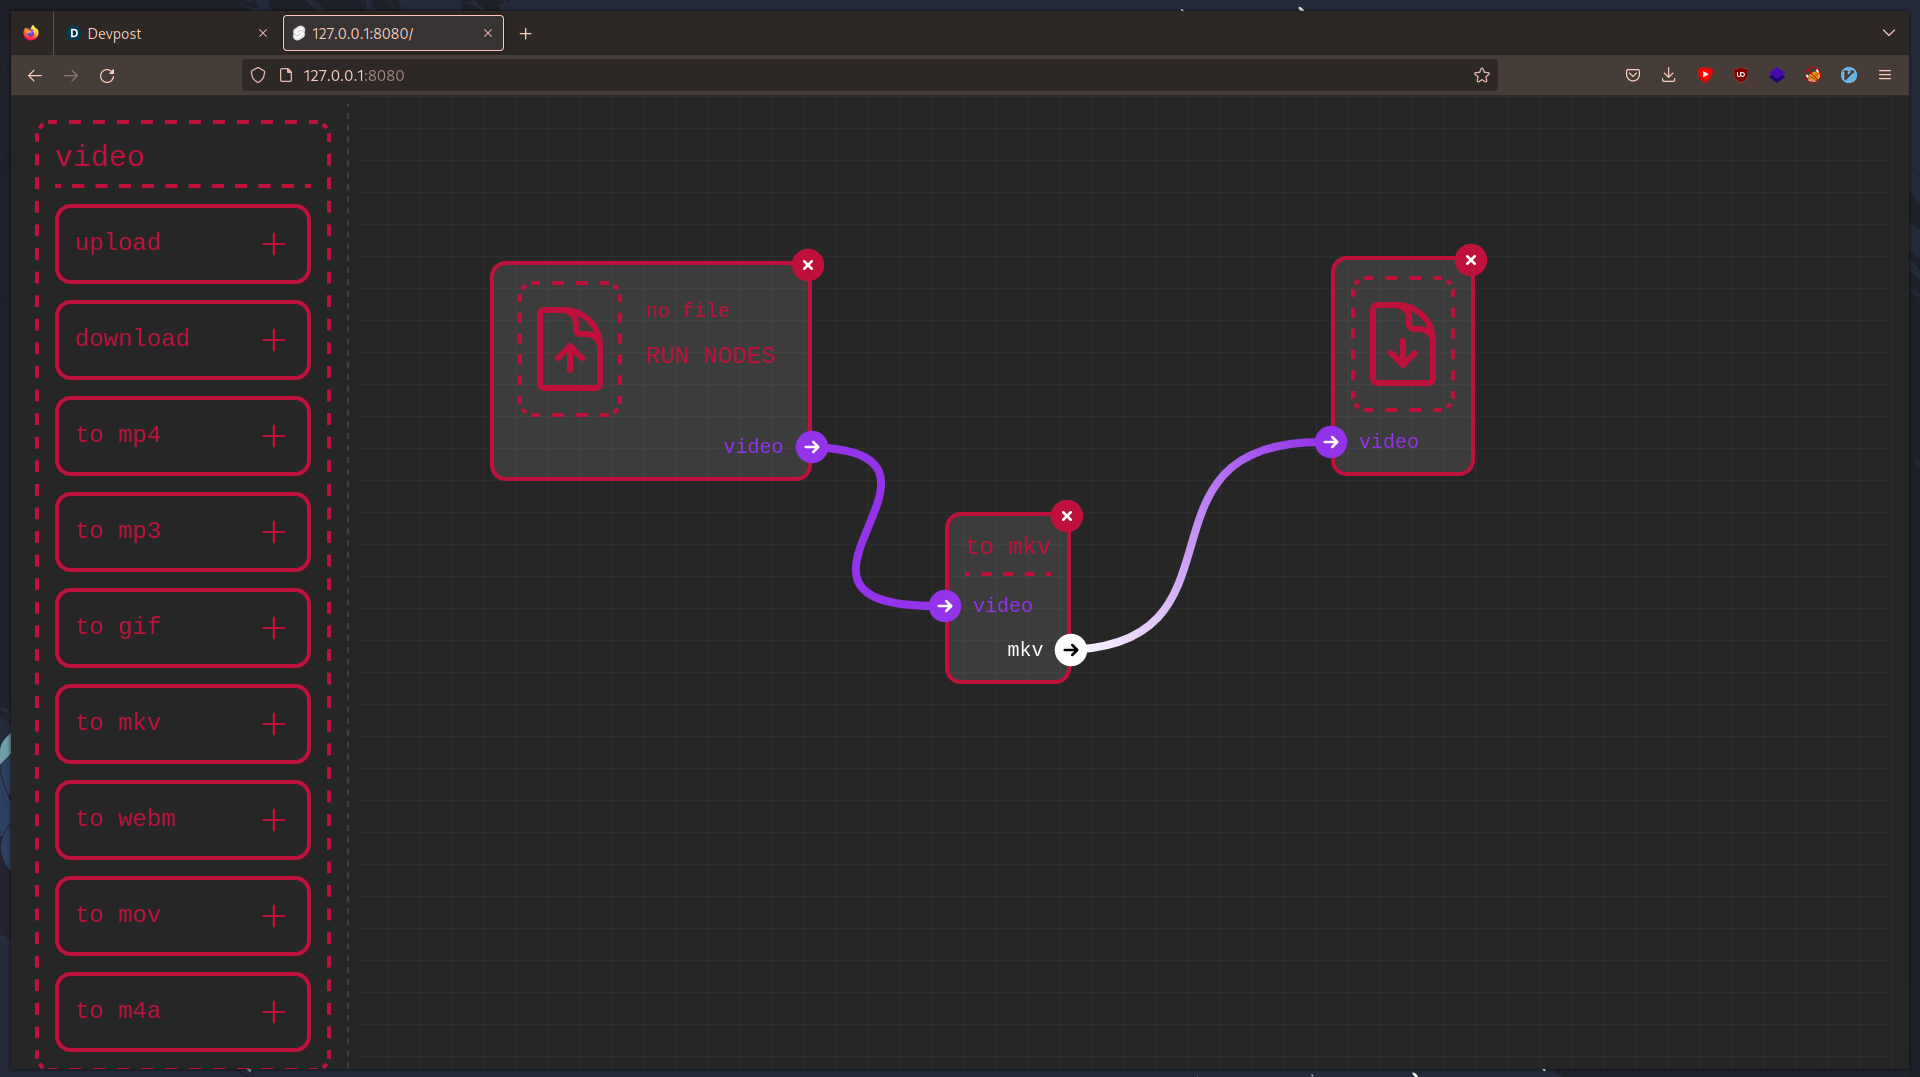
Task: Remove the download node with its X button
Action: pos(1470,260)
